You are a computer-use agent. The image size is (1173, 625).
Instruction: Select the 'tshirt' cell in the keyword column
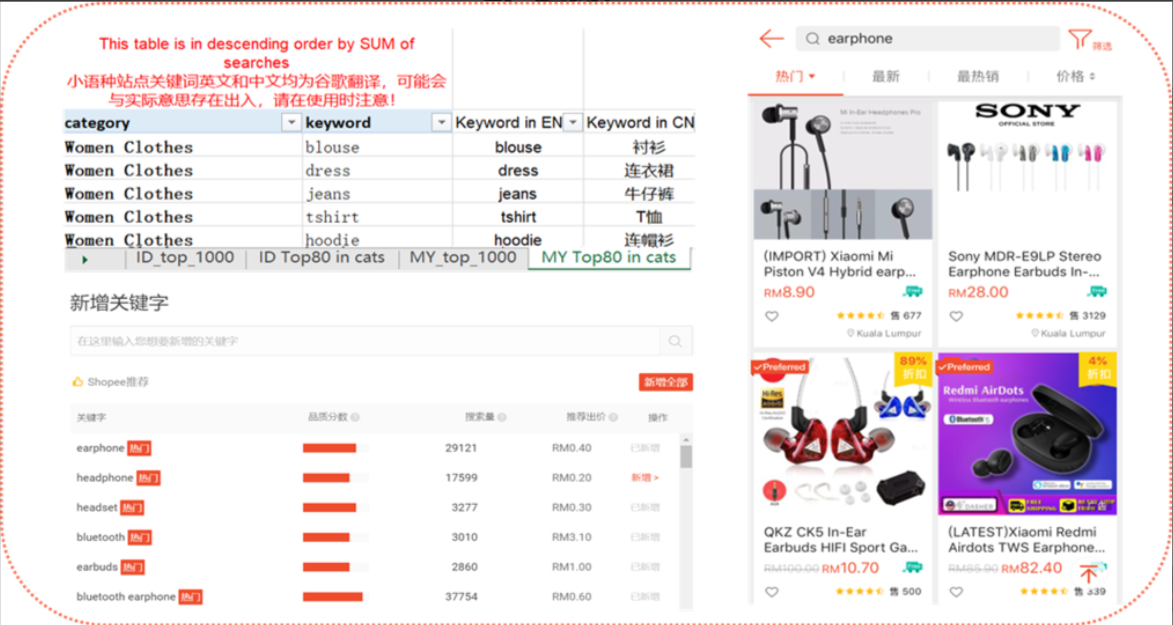[x=377, y=217]
